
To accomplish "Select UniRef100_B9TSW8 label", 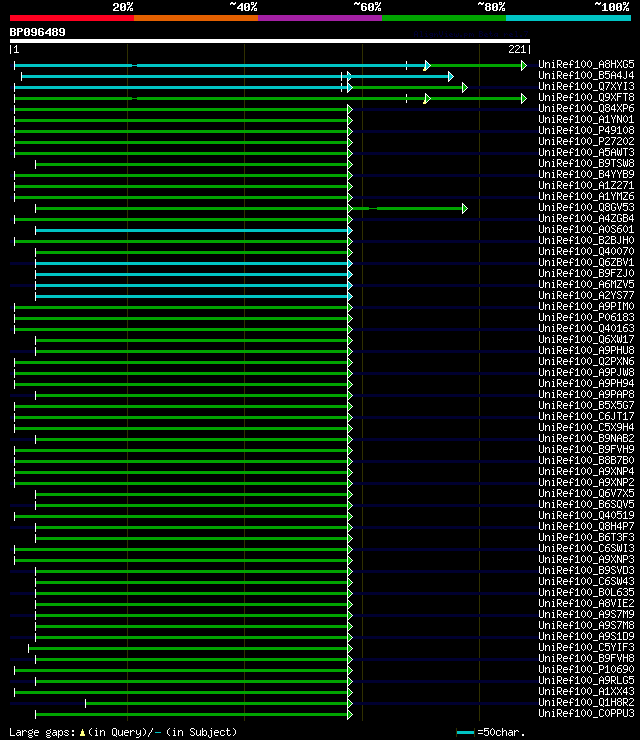I will click(x=586, y=163).
